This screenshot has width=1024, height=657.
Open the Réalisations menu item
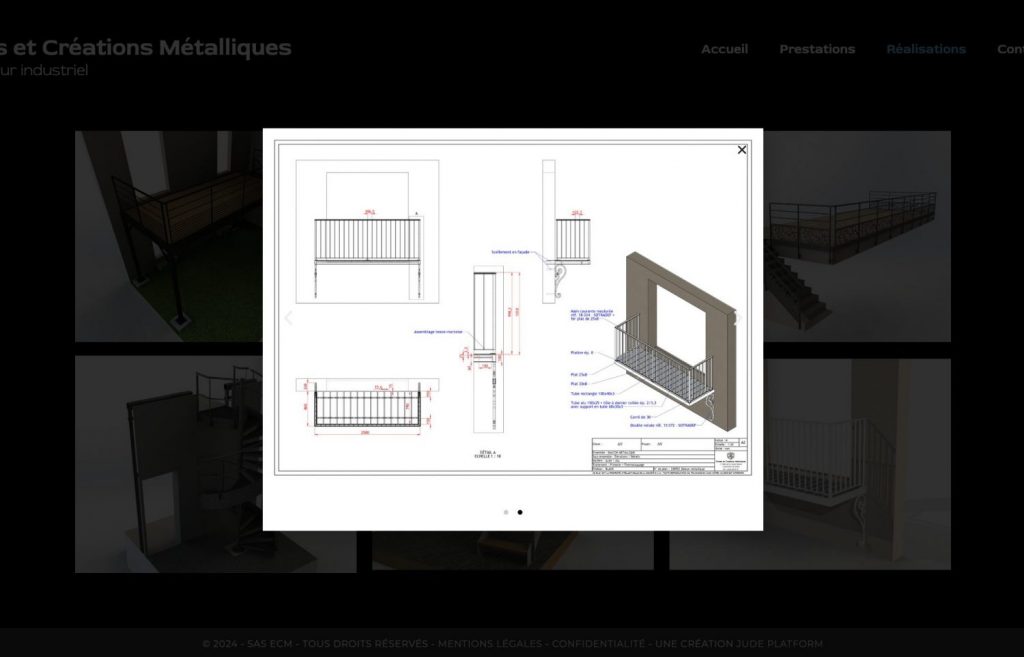(925, 49)
